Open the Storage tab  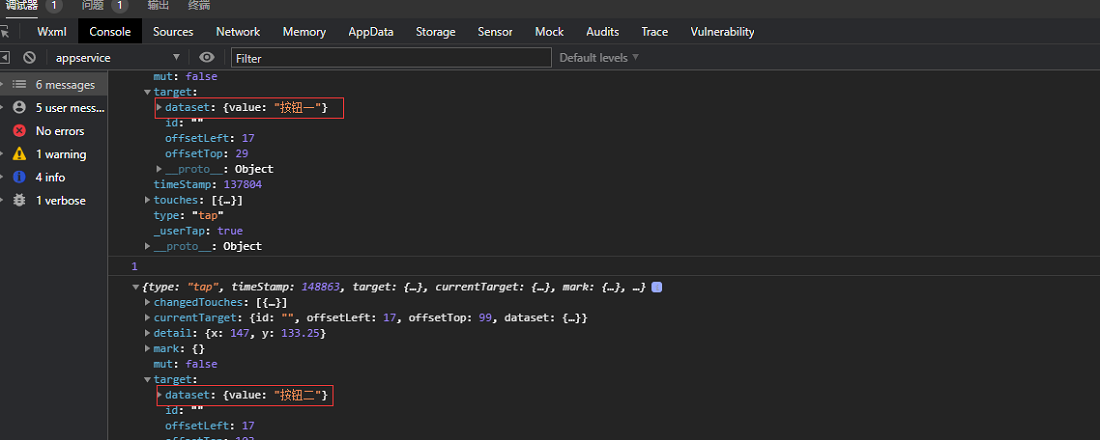coord(435,32)
